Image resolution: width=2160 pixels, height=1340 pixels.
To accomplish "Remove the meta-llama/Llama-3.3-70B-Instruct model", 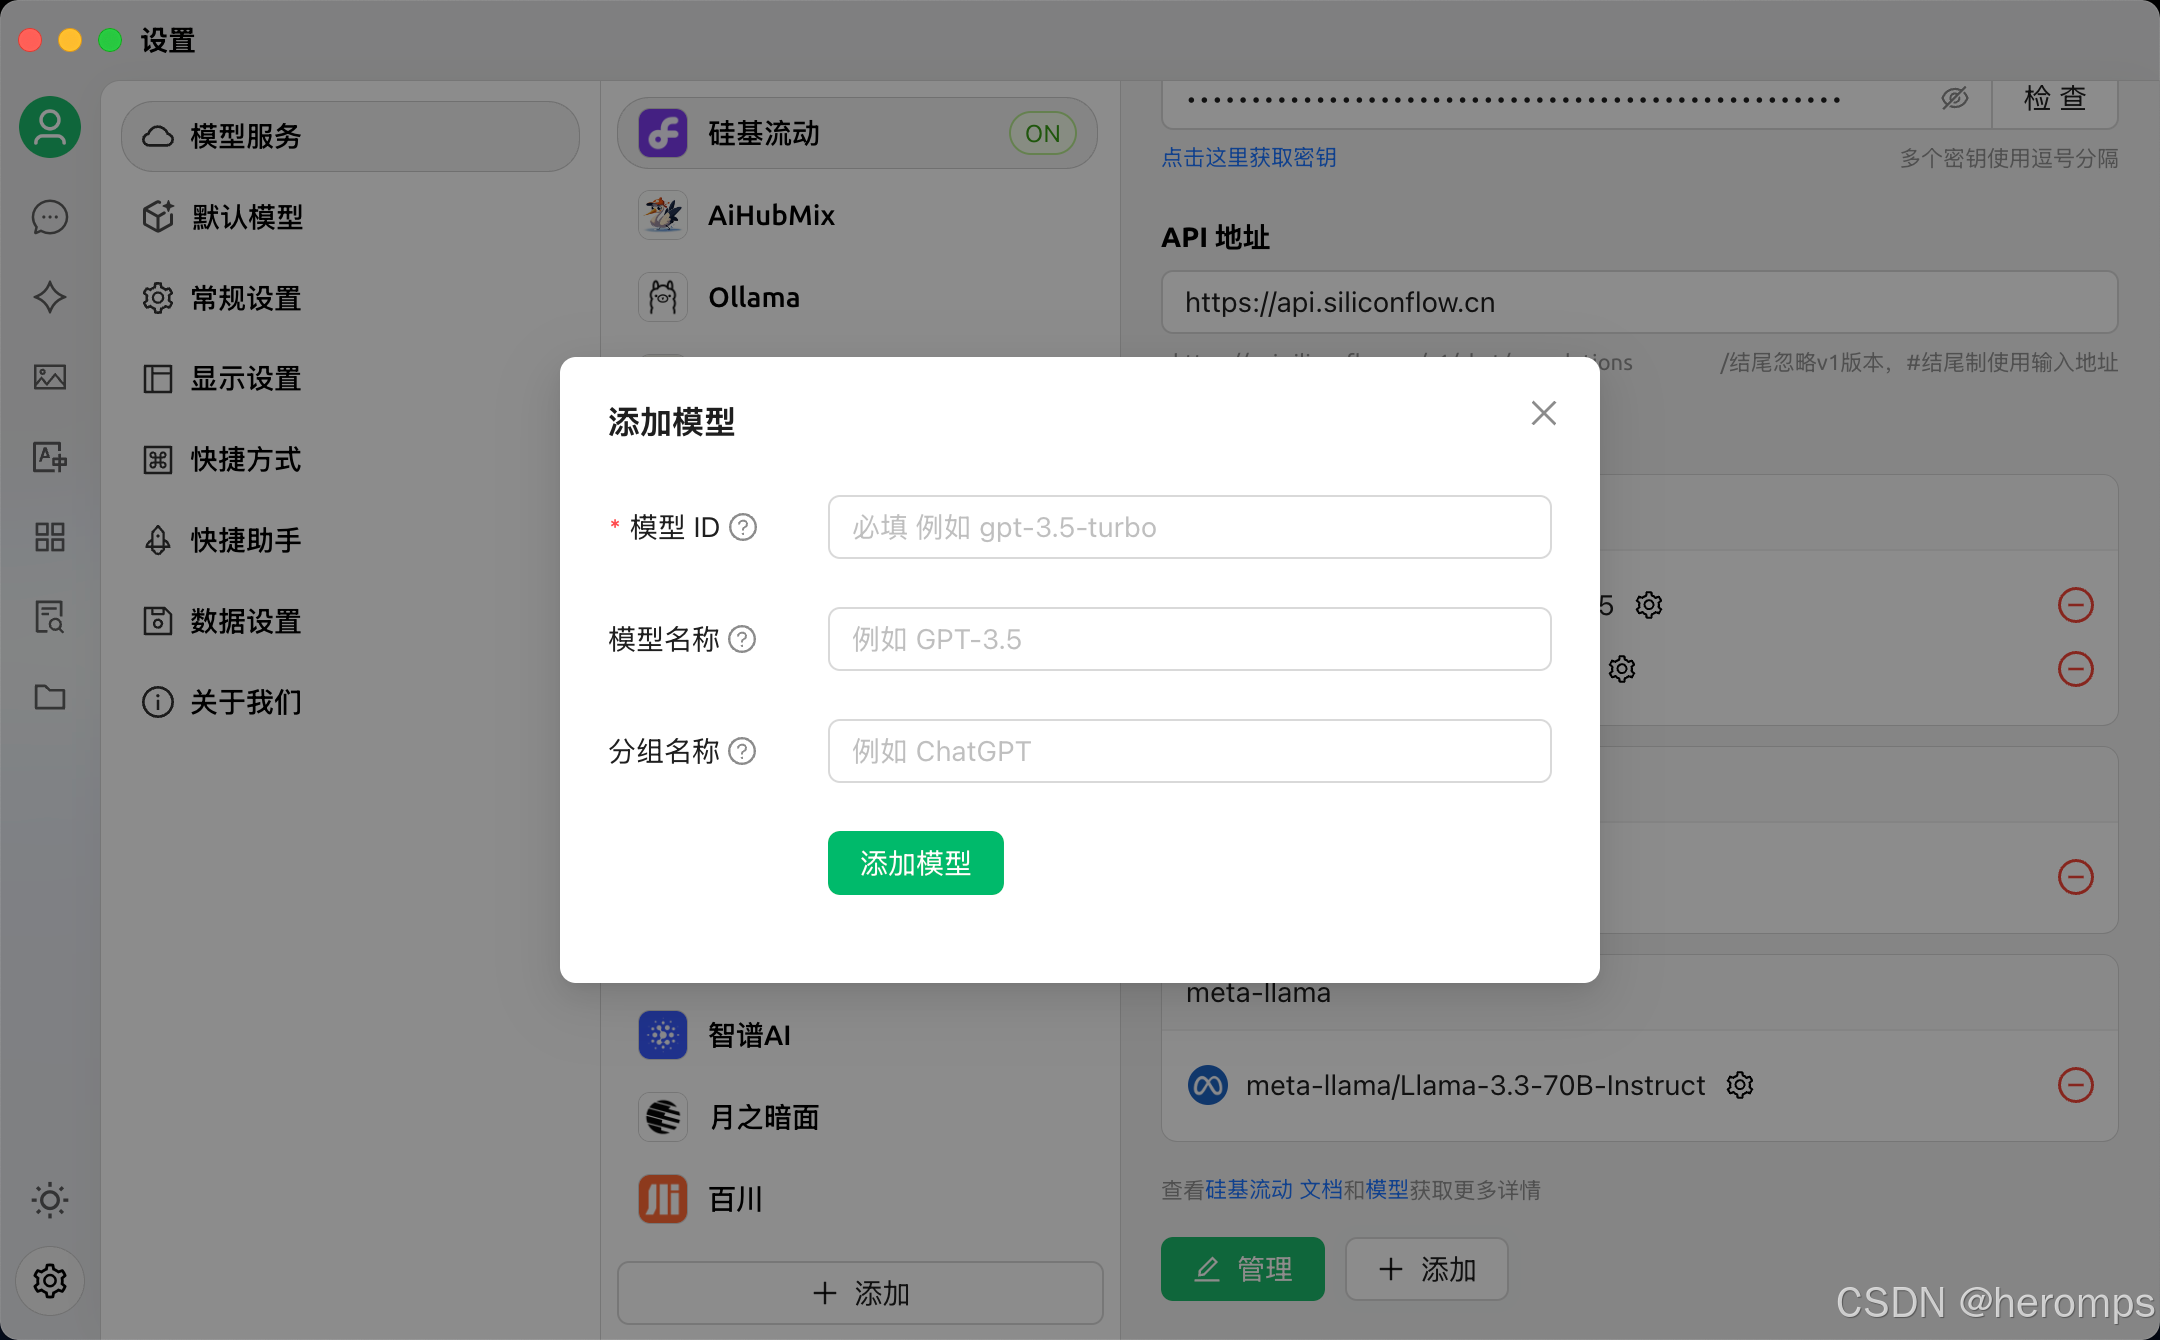I will pos(2075,1085).
